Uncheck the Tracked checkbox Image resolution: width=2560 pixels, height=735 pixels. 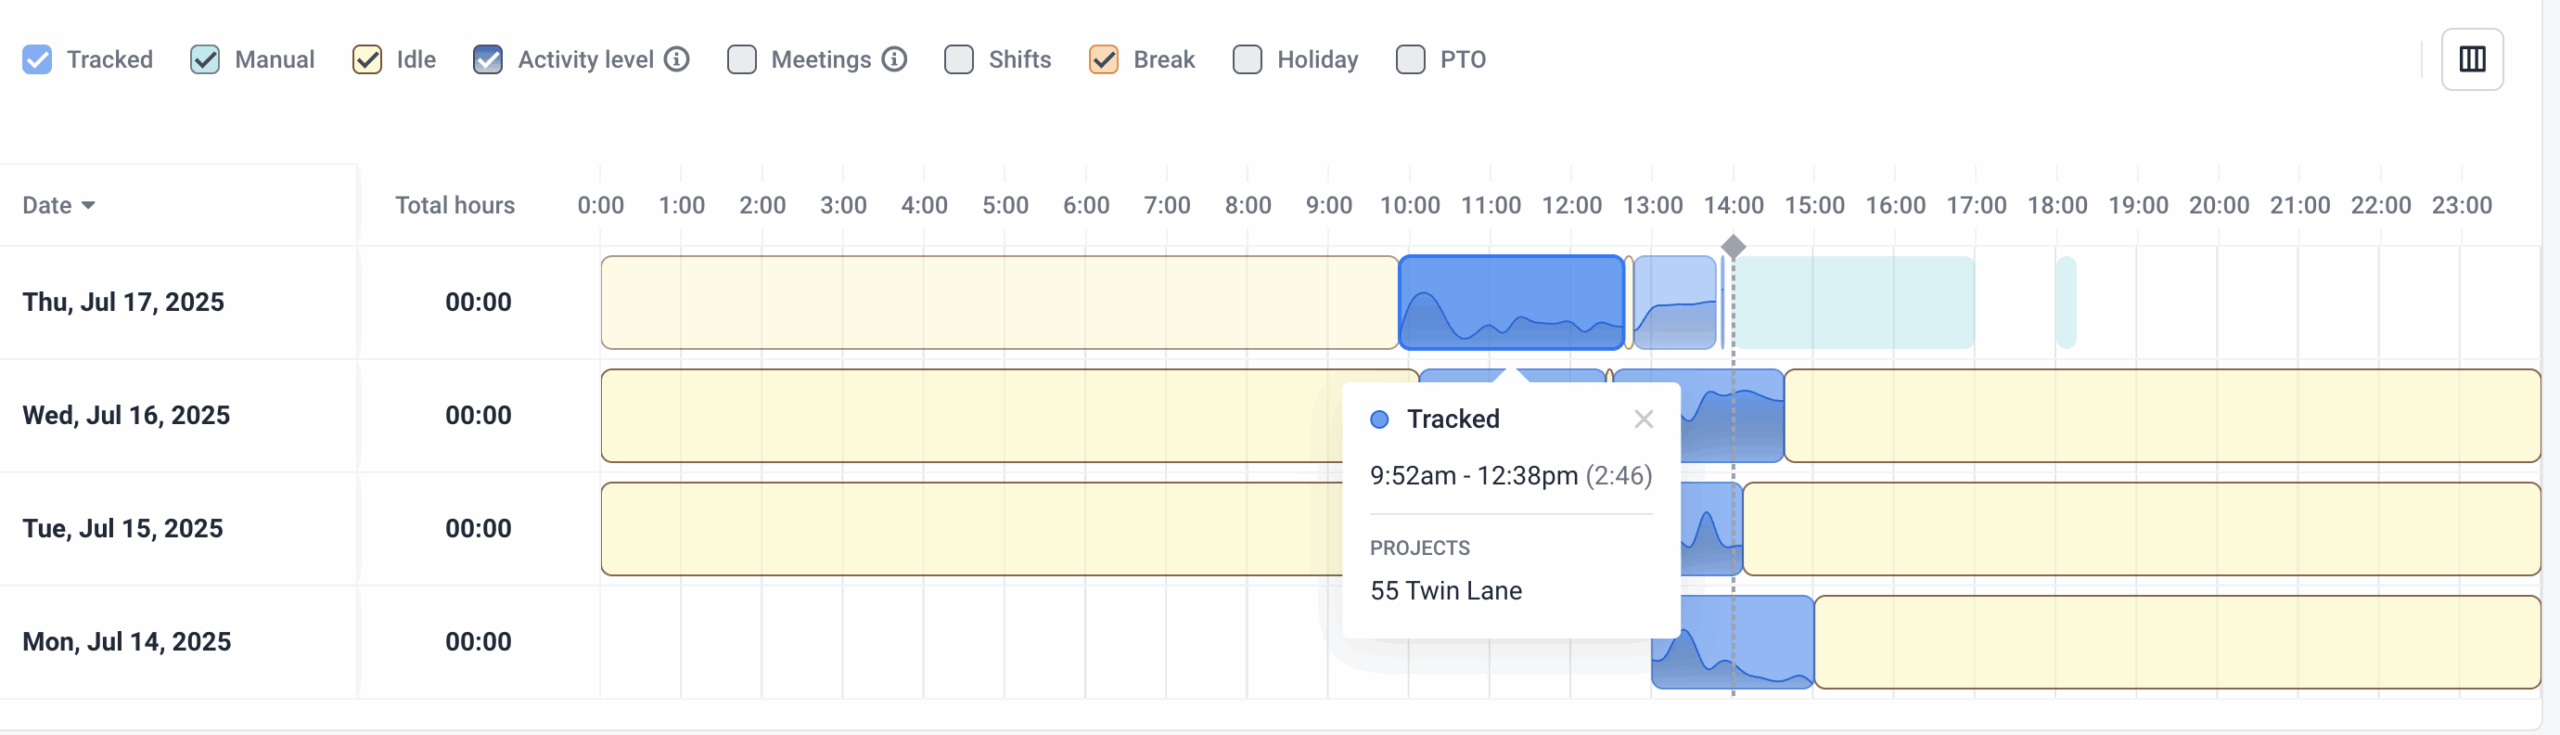click(x=37, y=60)
